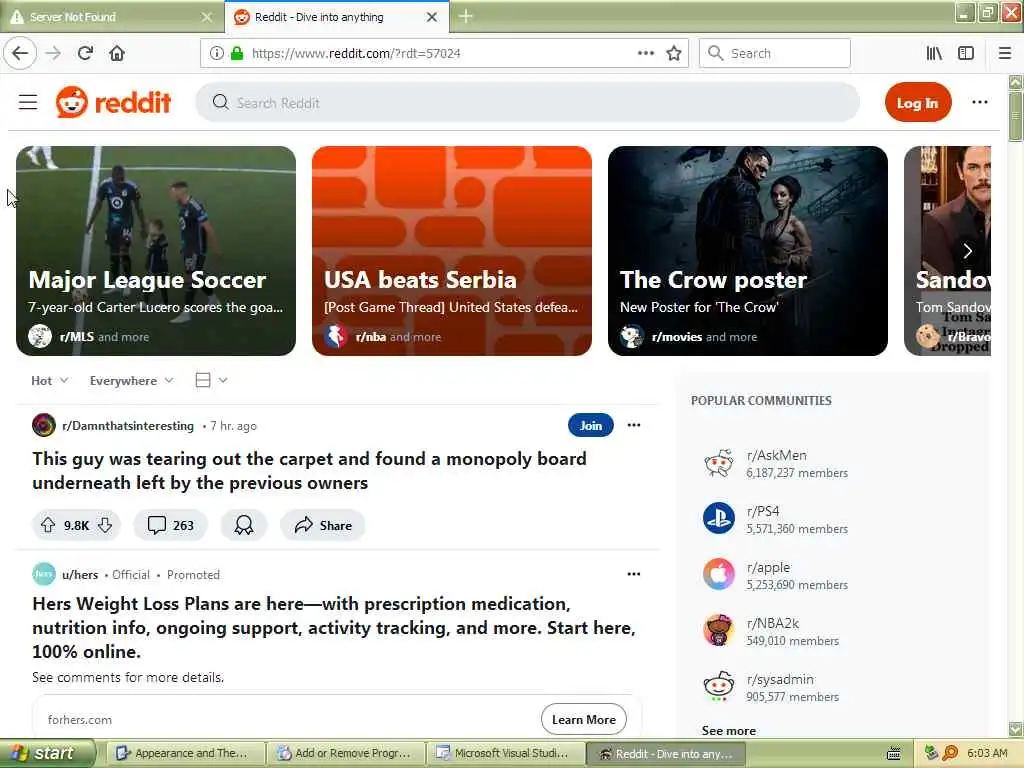
Task: Downvote the monopoly board post
Action: click(104, 525)
